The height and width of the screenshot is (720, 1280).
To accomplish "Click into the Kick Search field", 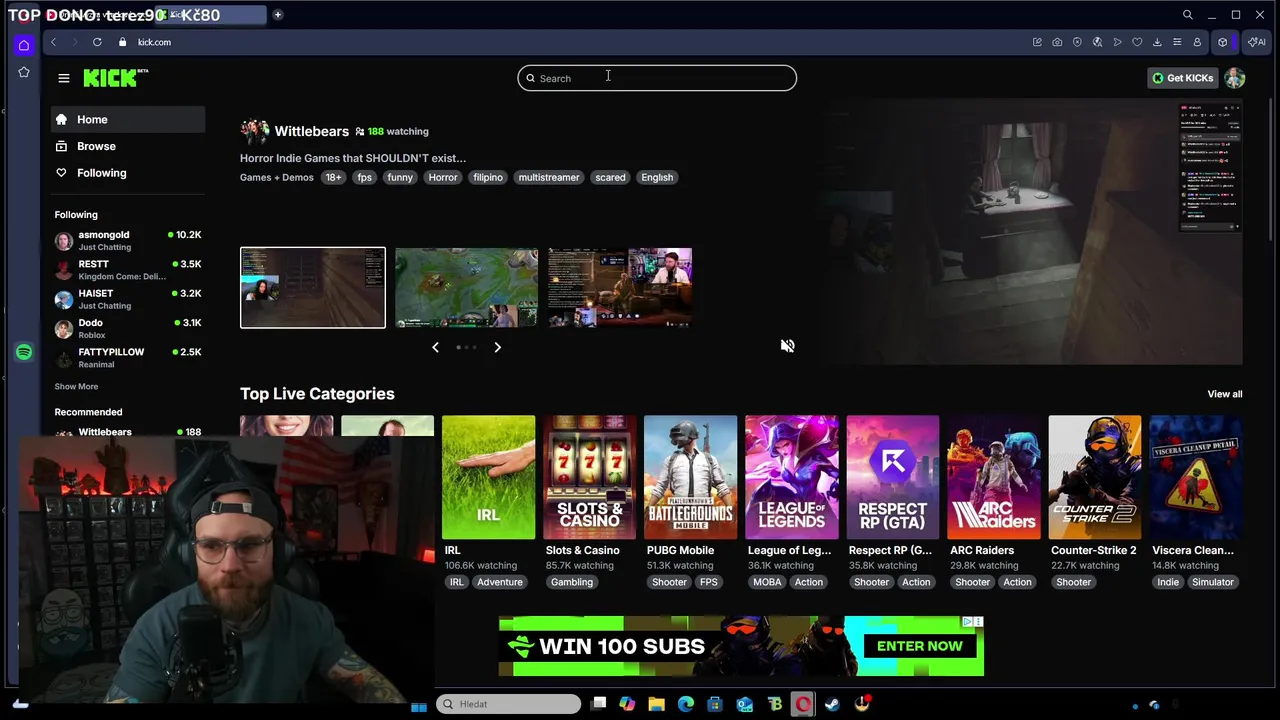I will 657,78.
